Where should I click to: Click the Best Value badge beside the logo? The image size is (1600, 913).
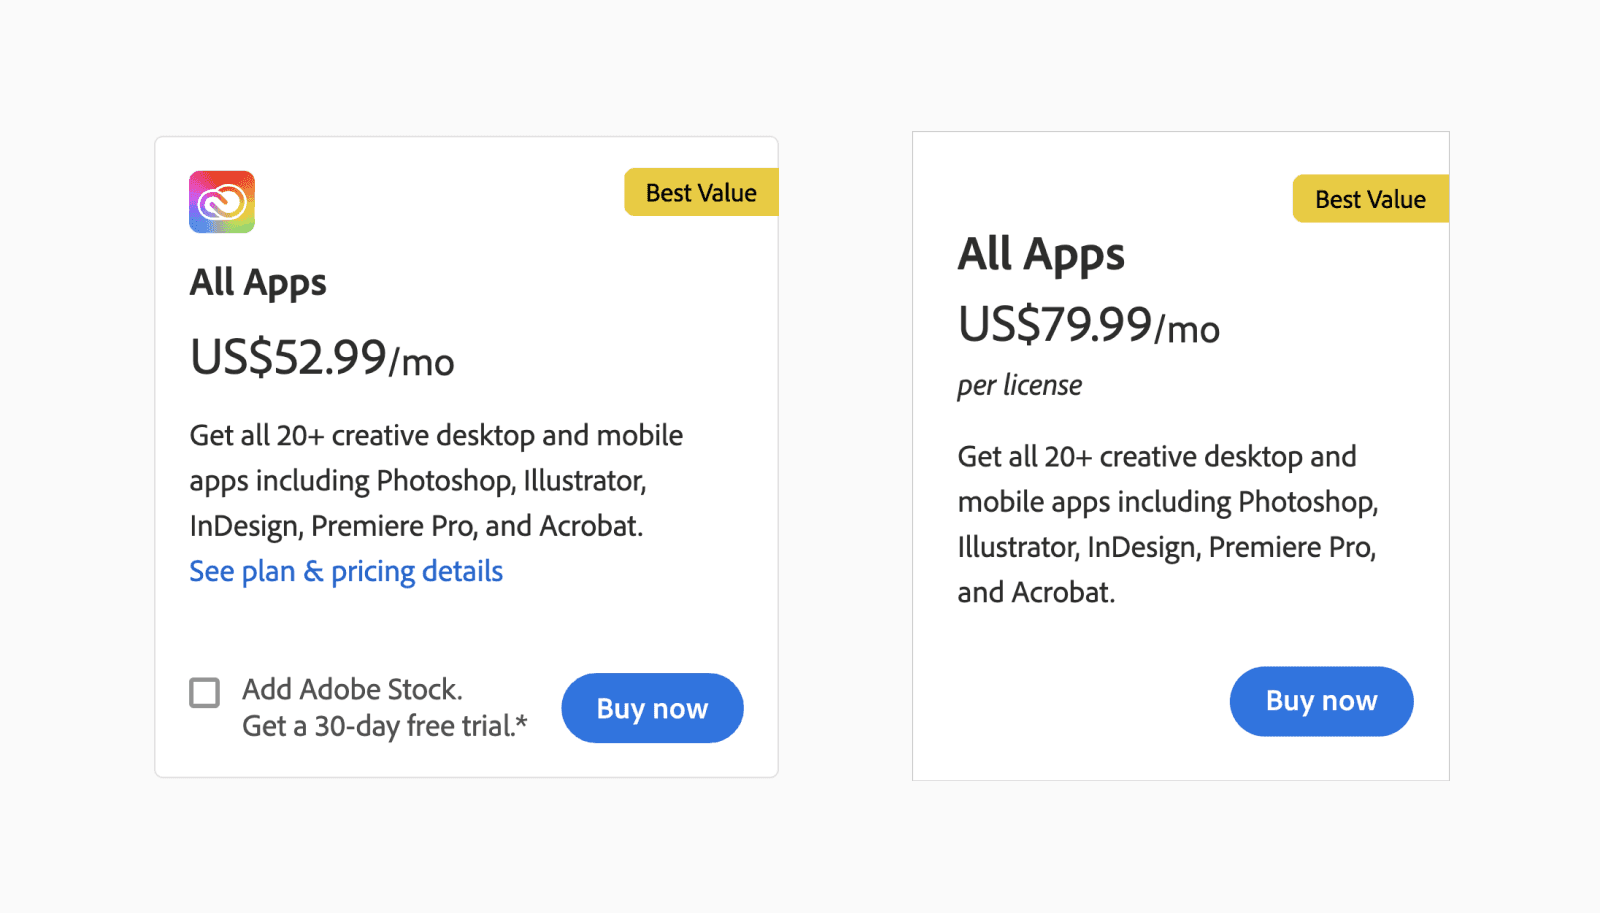[700, 192]
